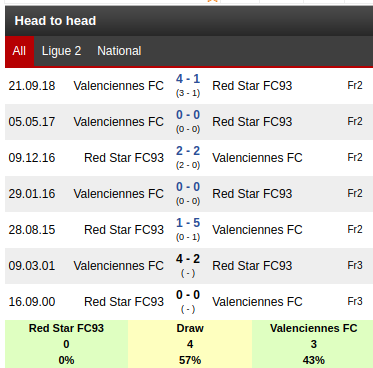Open the 0 - 0 score from 05.05.17
Screen dimensions: 373x368
tap(188, 115)
